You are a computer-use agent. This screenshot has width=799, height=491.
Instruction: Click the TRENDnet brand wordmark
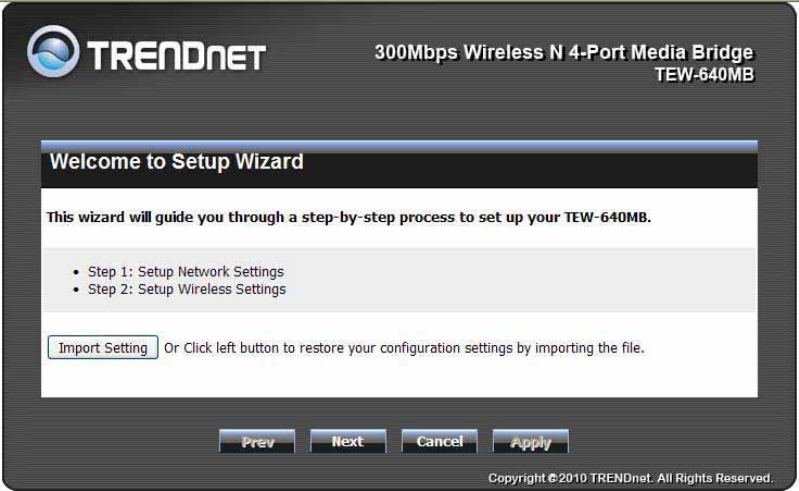[x=176, y=56]
